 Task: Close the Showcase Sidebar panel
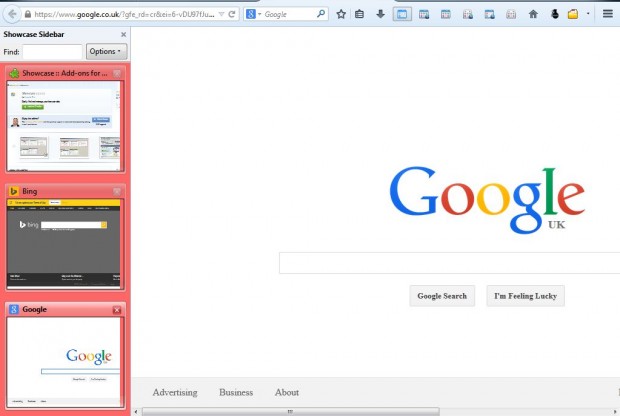[123, 34]
